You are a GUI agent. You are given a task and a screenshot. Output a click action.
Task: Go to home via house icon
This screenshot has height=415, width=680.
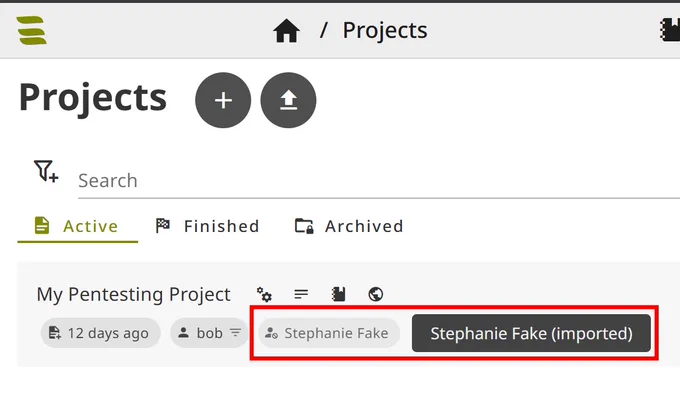click(x=286, y=31)
